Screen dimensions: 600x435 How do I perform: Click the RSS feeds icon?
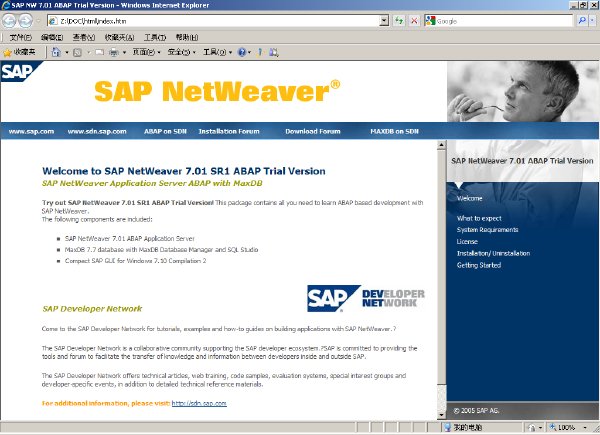pos(77,52)
